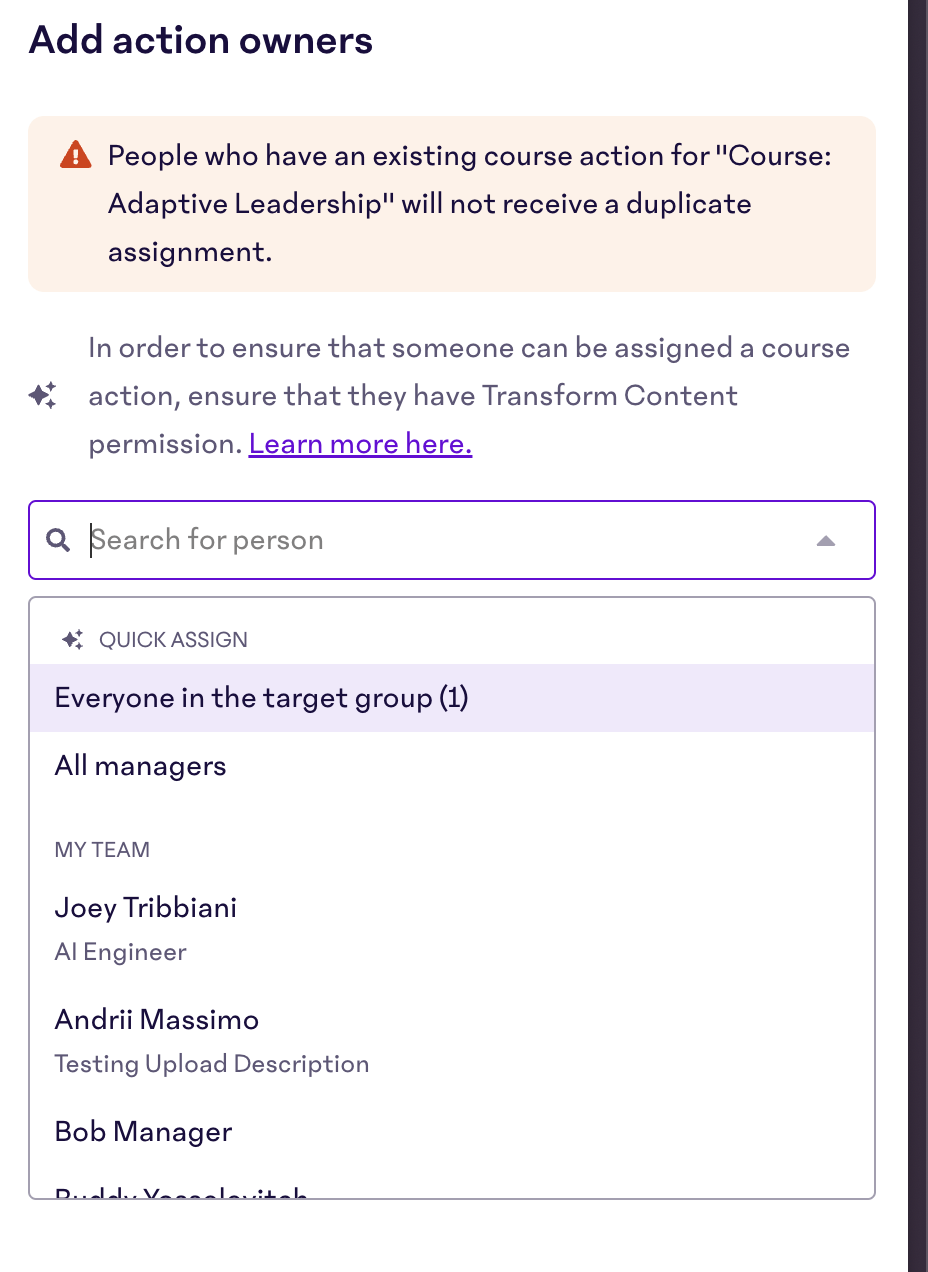Click the sparkle icon beside permission note
The image size is (928, 1272).
pyautogui.click(x=43, y=396)
